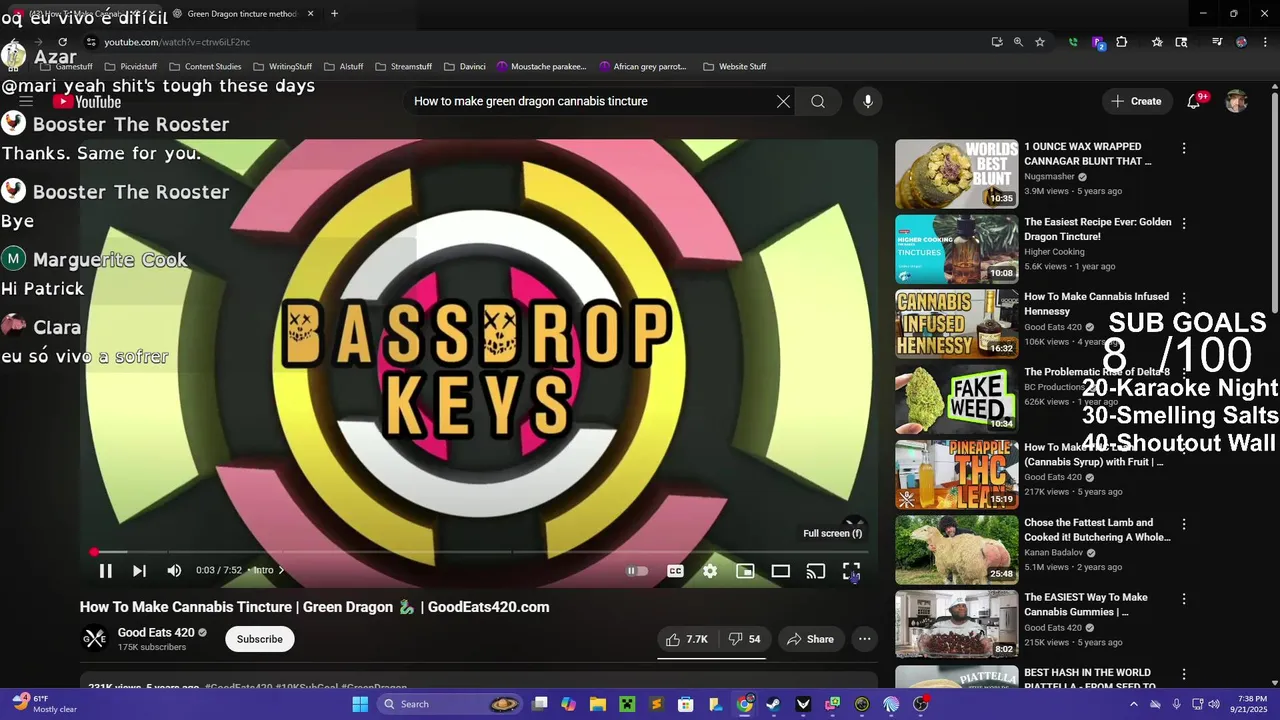Image resolution: width=1280 pixels, height=720 pixels.
Task: Search with voice microphone icon
Action: (868, 101)
